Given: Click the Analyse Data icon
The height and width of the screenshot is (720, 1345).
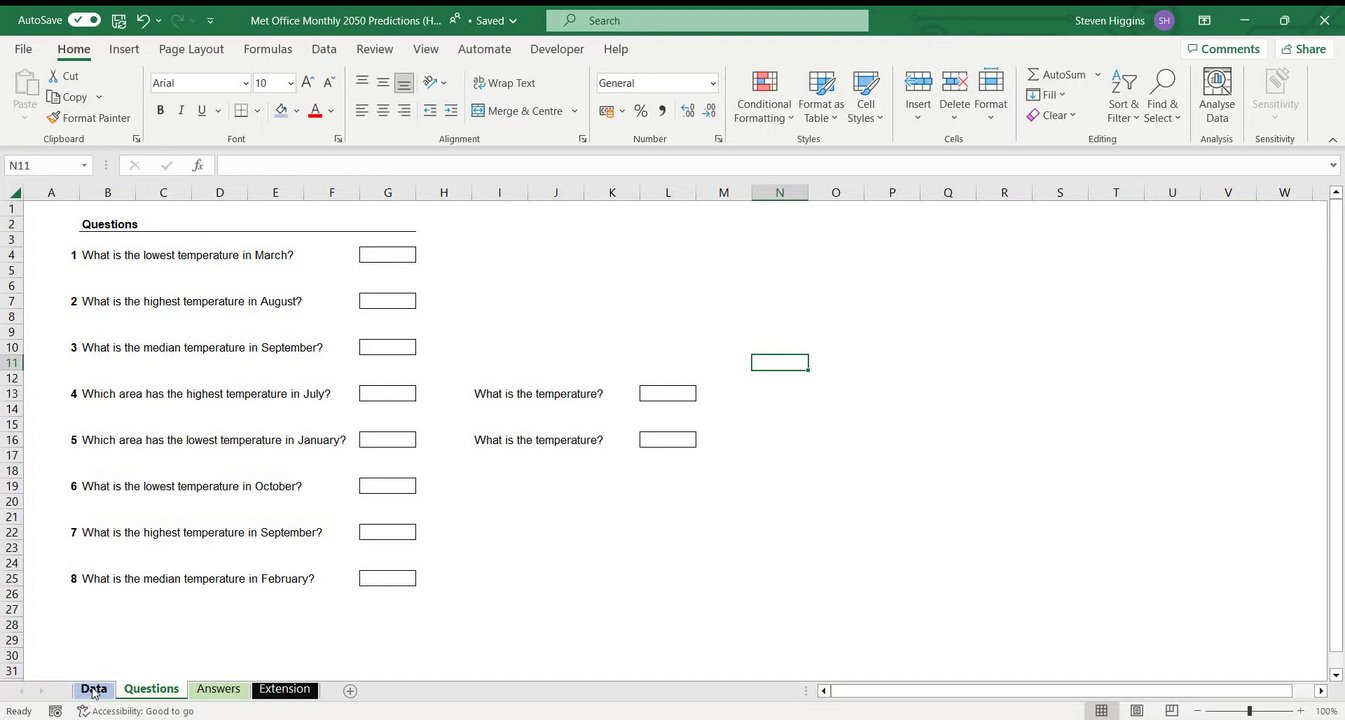Looking at the screenshot, I should click(1217, 97).
